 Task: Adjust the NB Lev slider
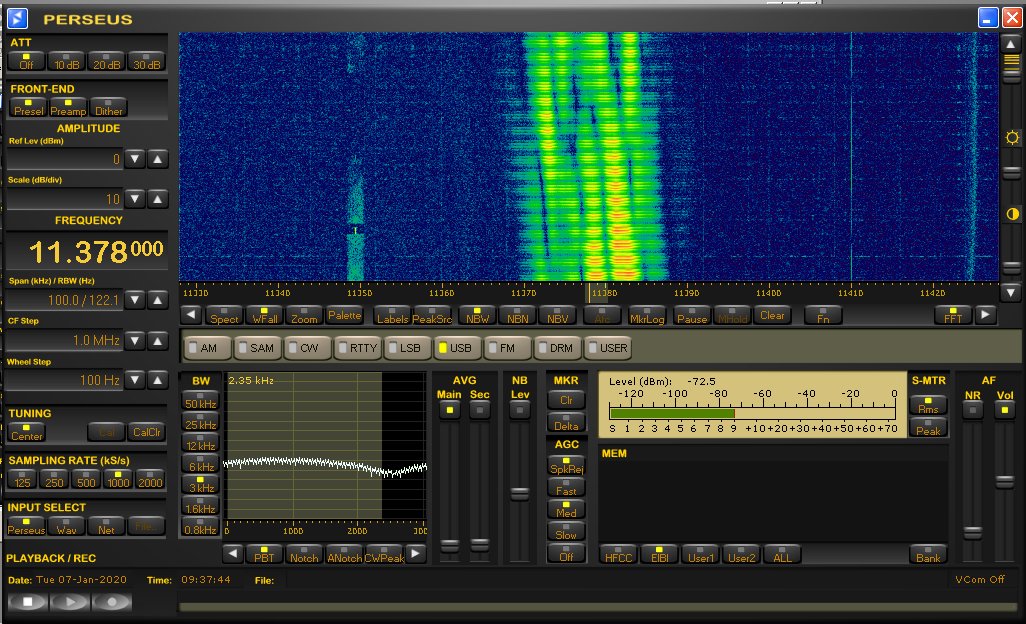(520, 493)
